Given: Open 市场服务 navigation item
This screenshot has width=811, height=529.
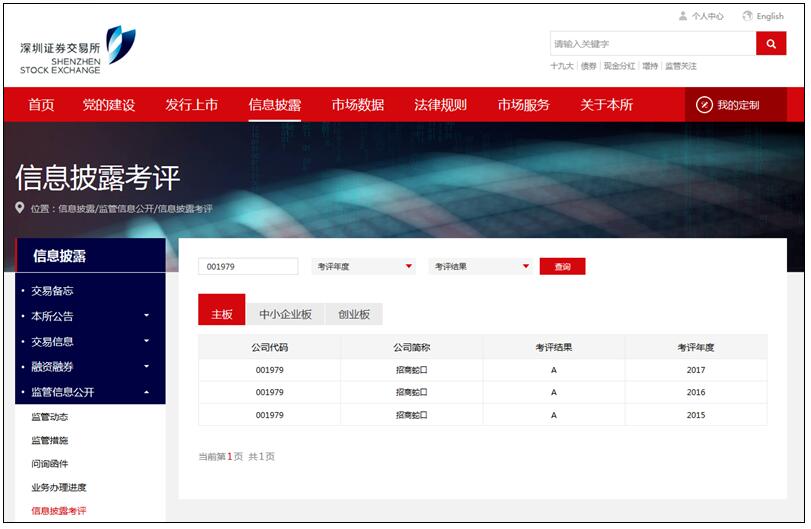Looking at the screenshot, I should pyautogui.click(x=523, y=105).
